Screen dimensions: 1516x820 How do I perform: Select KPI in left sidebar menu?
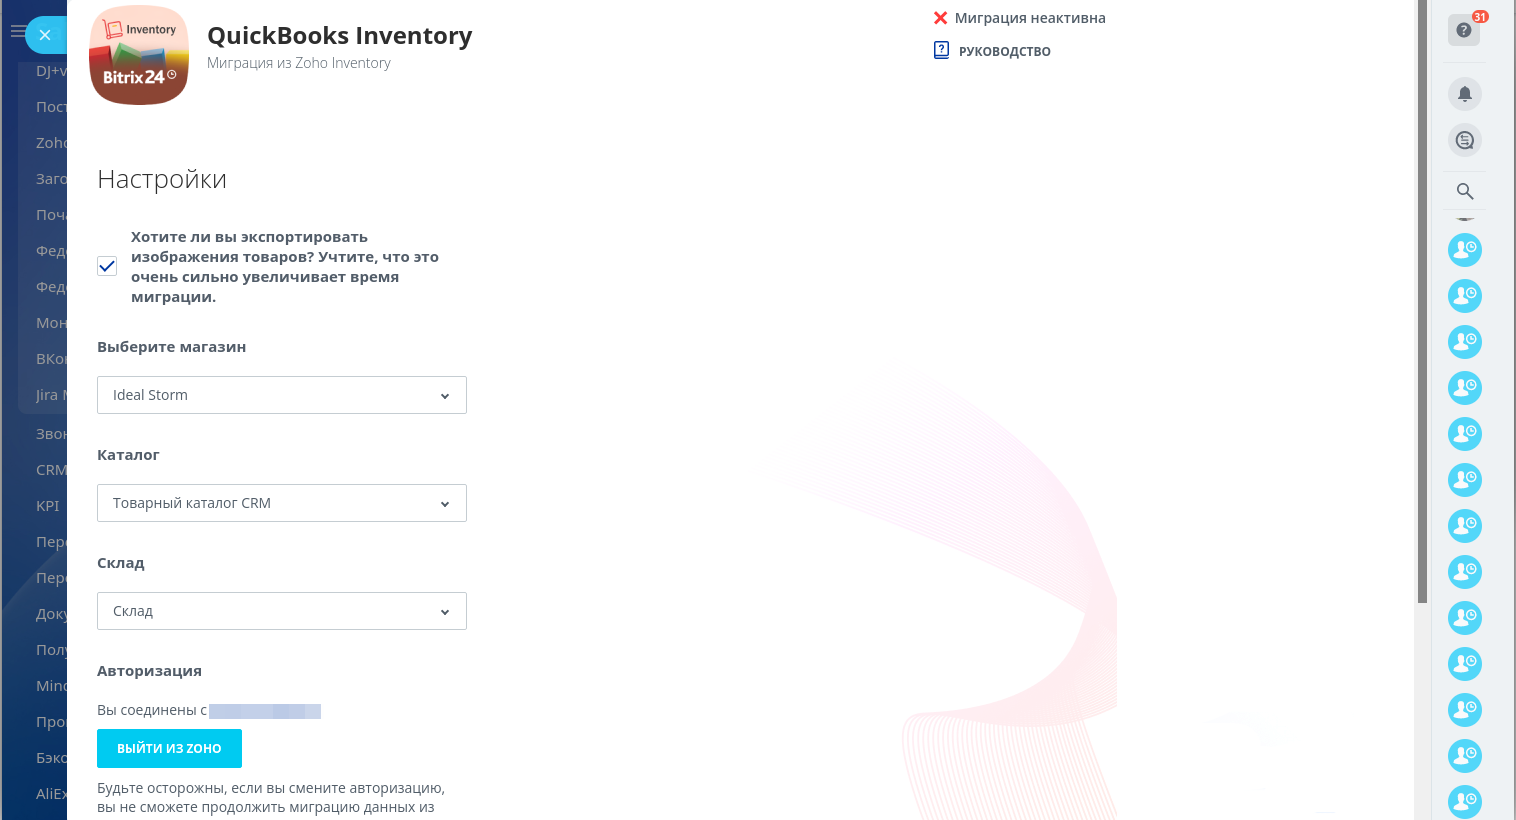coord(48,506)
